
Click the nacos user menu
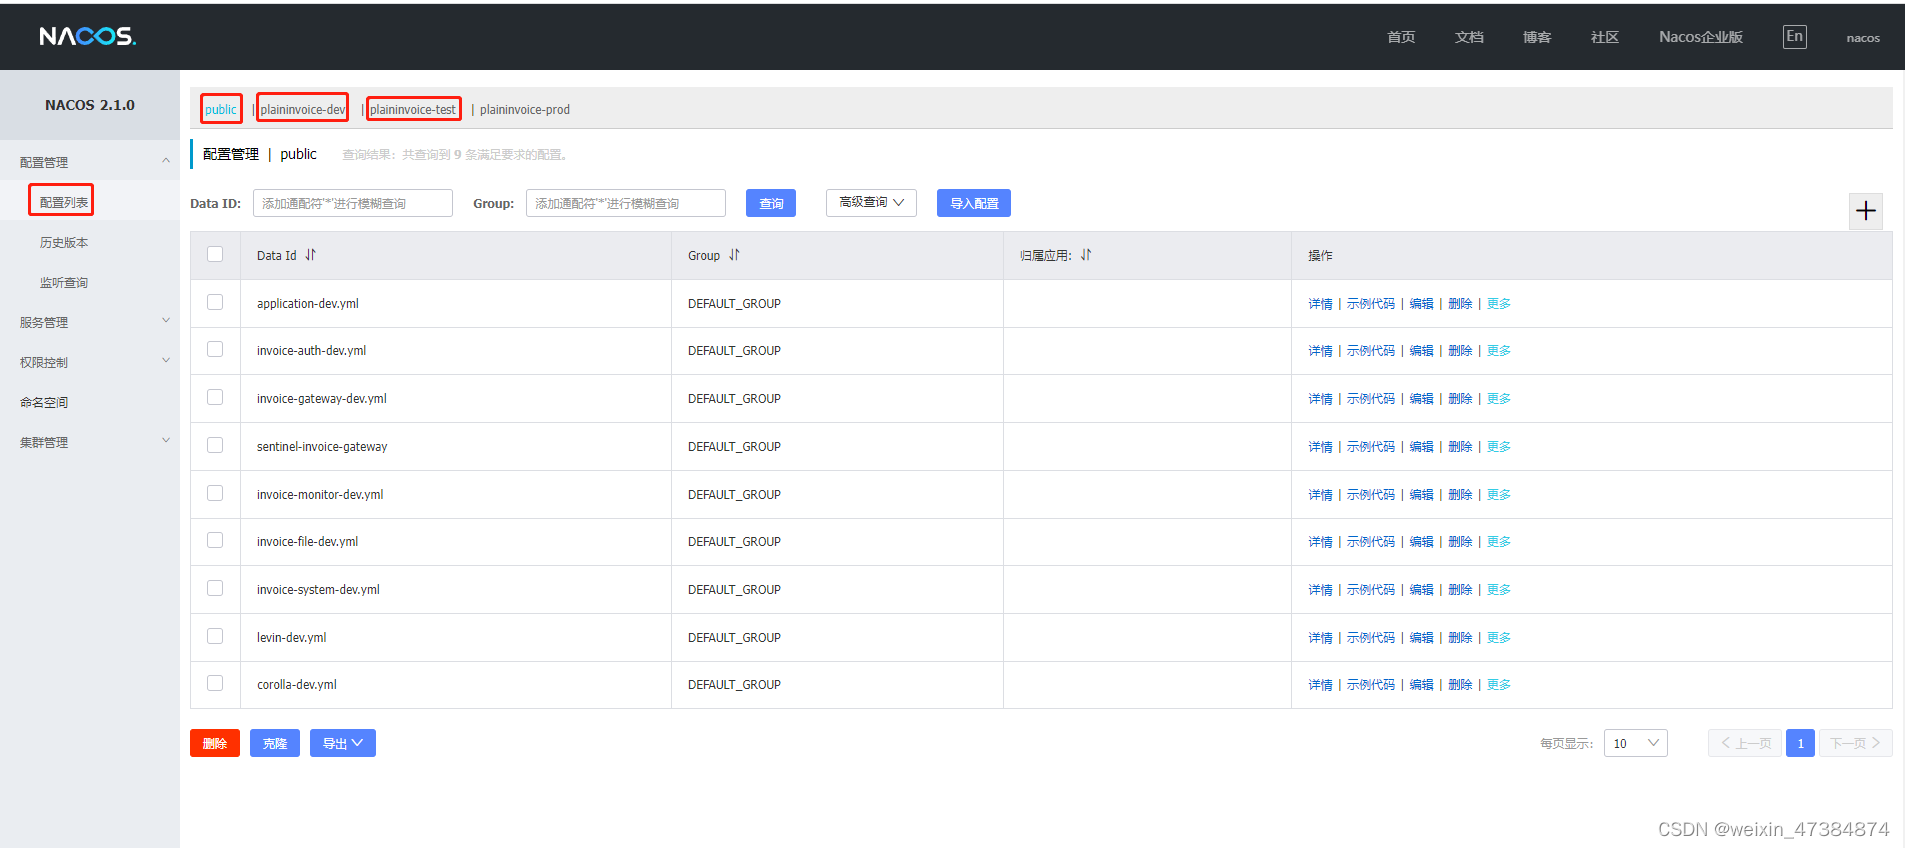[x=1863, y=38]
